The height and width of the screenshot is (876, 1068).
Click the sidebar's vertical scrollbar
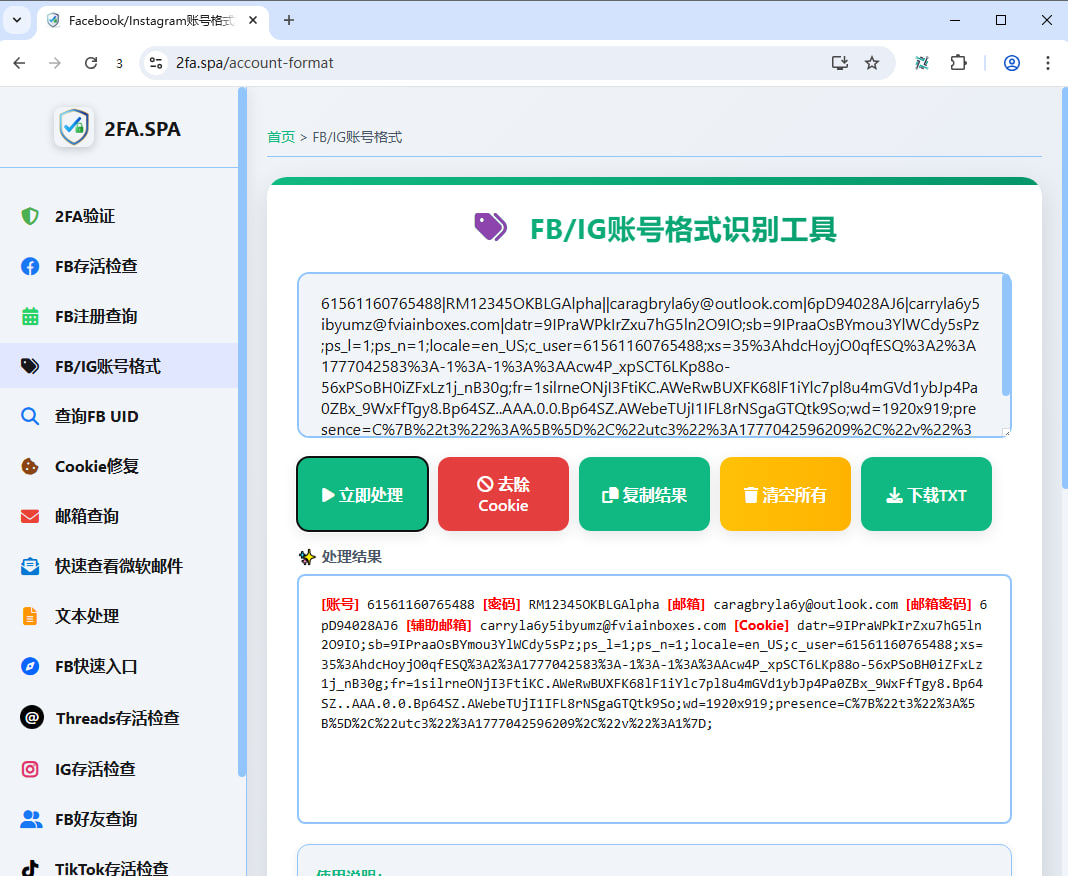241,431
